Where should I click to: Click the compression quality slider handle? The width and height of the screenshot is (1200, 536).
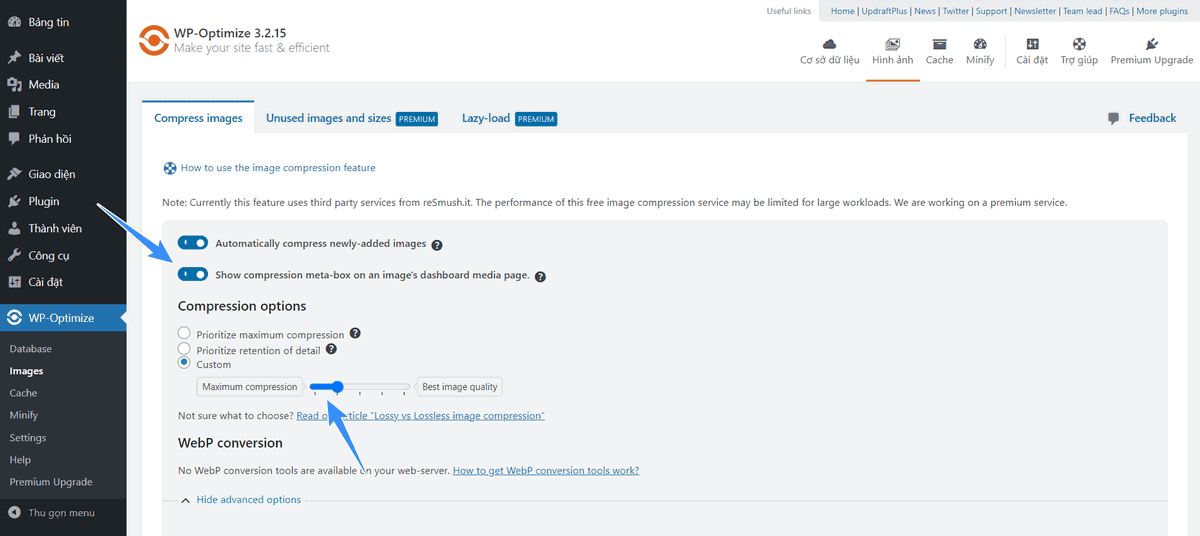[x=337, y=387]
